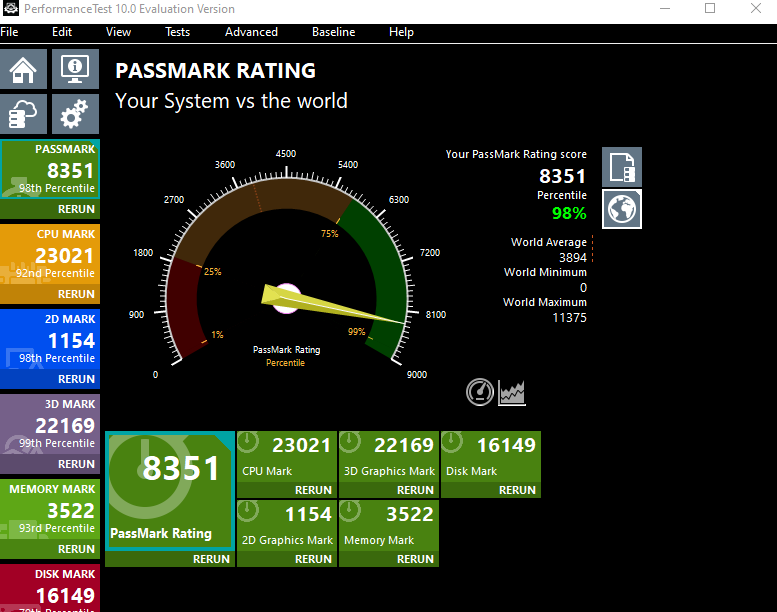Screen dimensions: 777x612
Task: Click the 8351 score under rating label
Action: [x=562, y=176]
